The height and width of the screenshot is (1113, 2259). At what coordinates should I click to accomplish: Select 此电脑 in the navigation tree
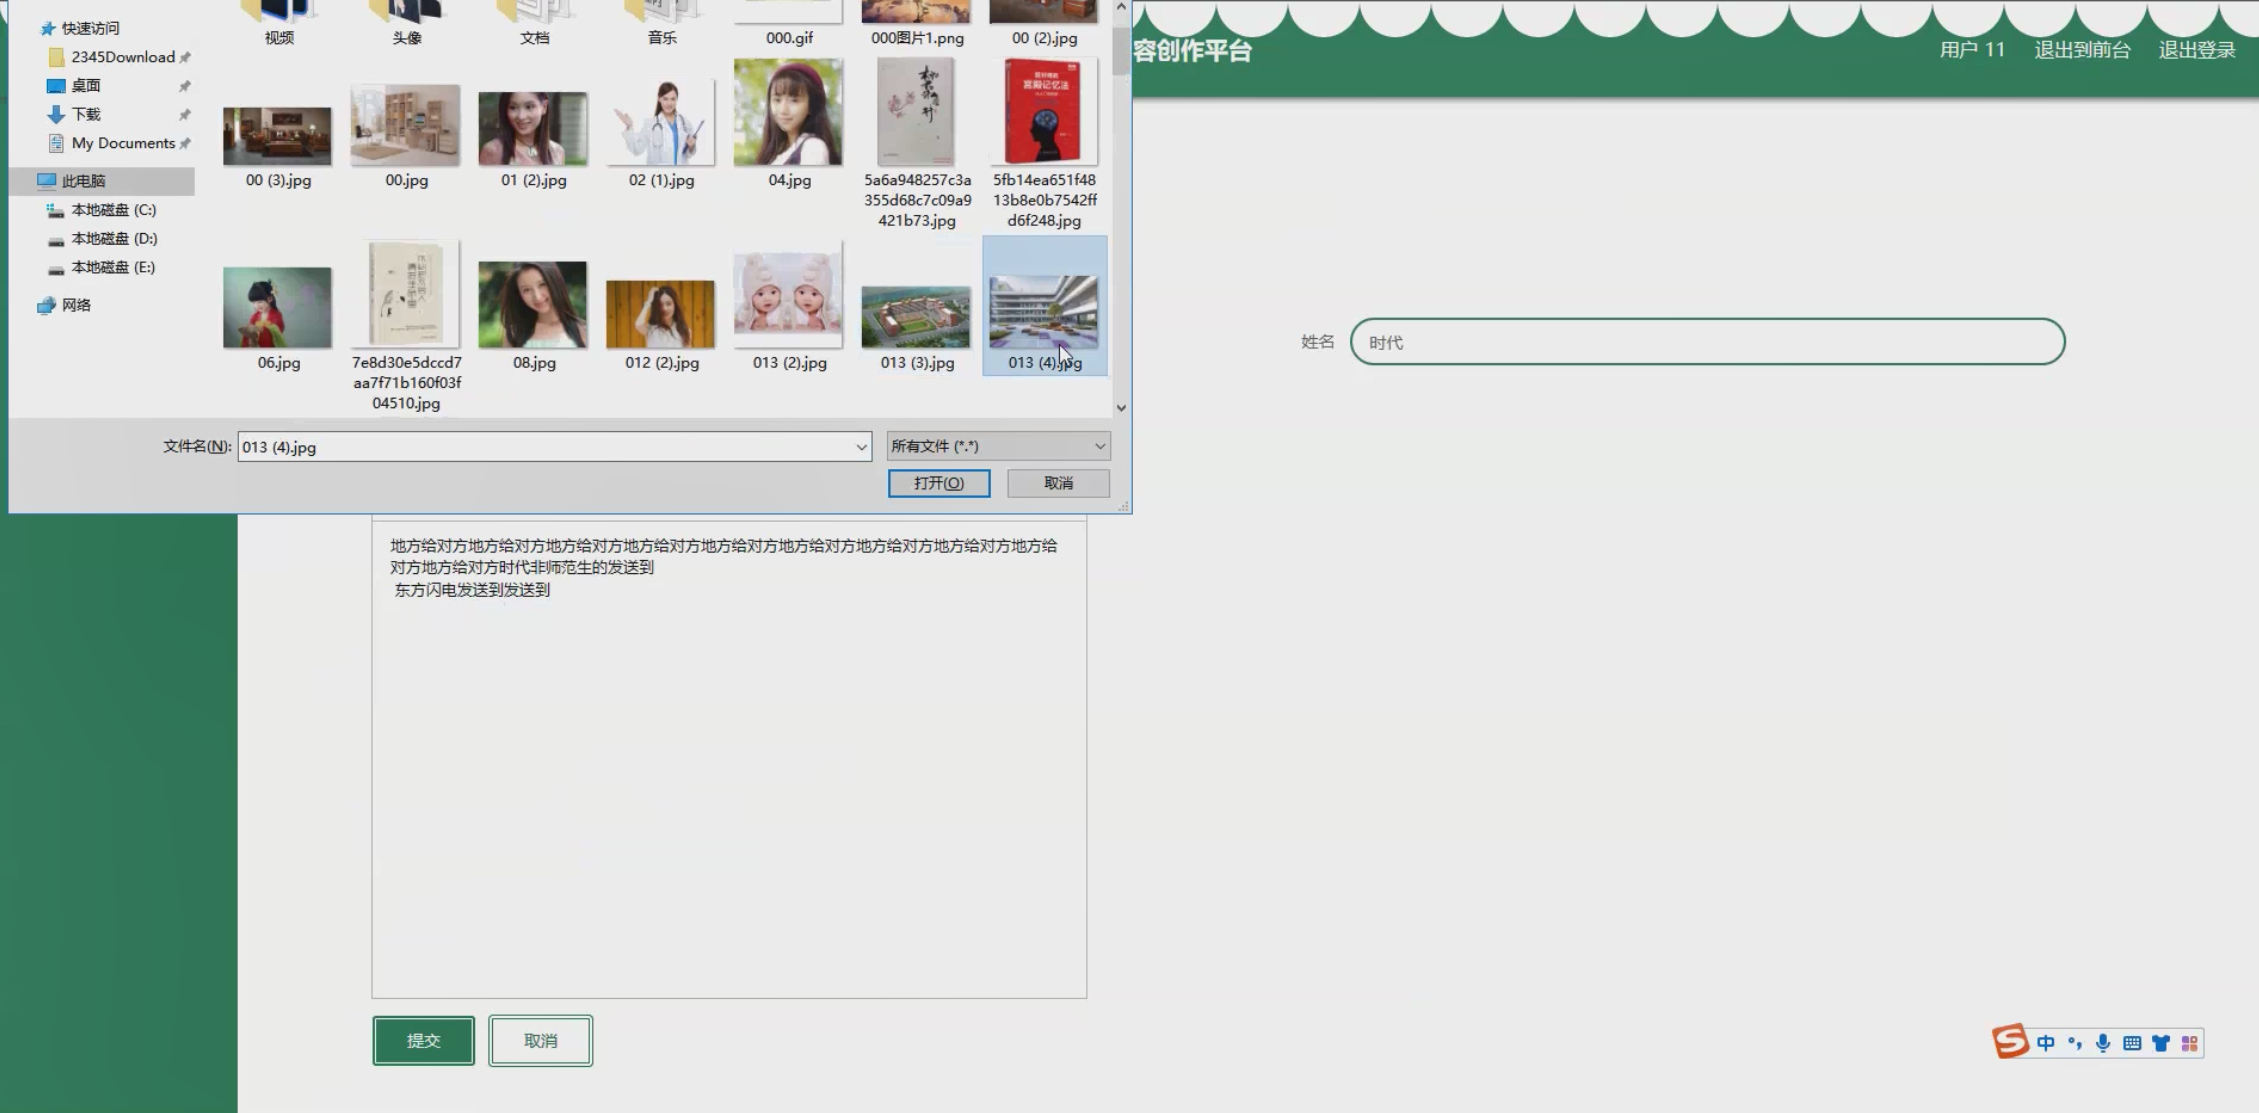tap(83, 181)
